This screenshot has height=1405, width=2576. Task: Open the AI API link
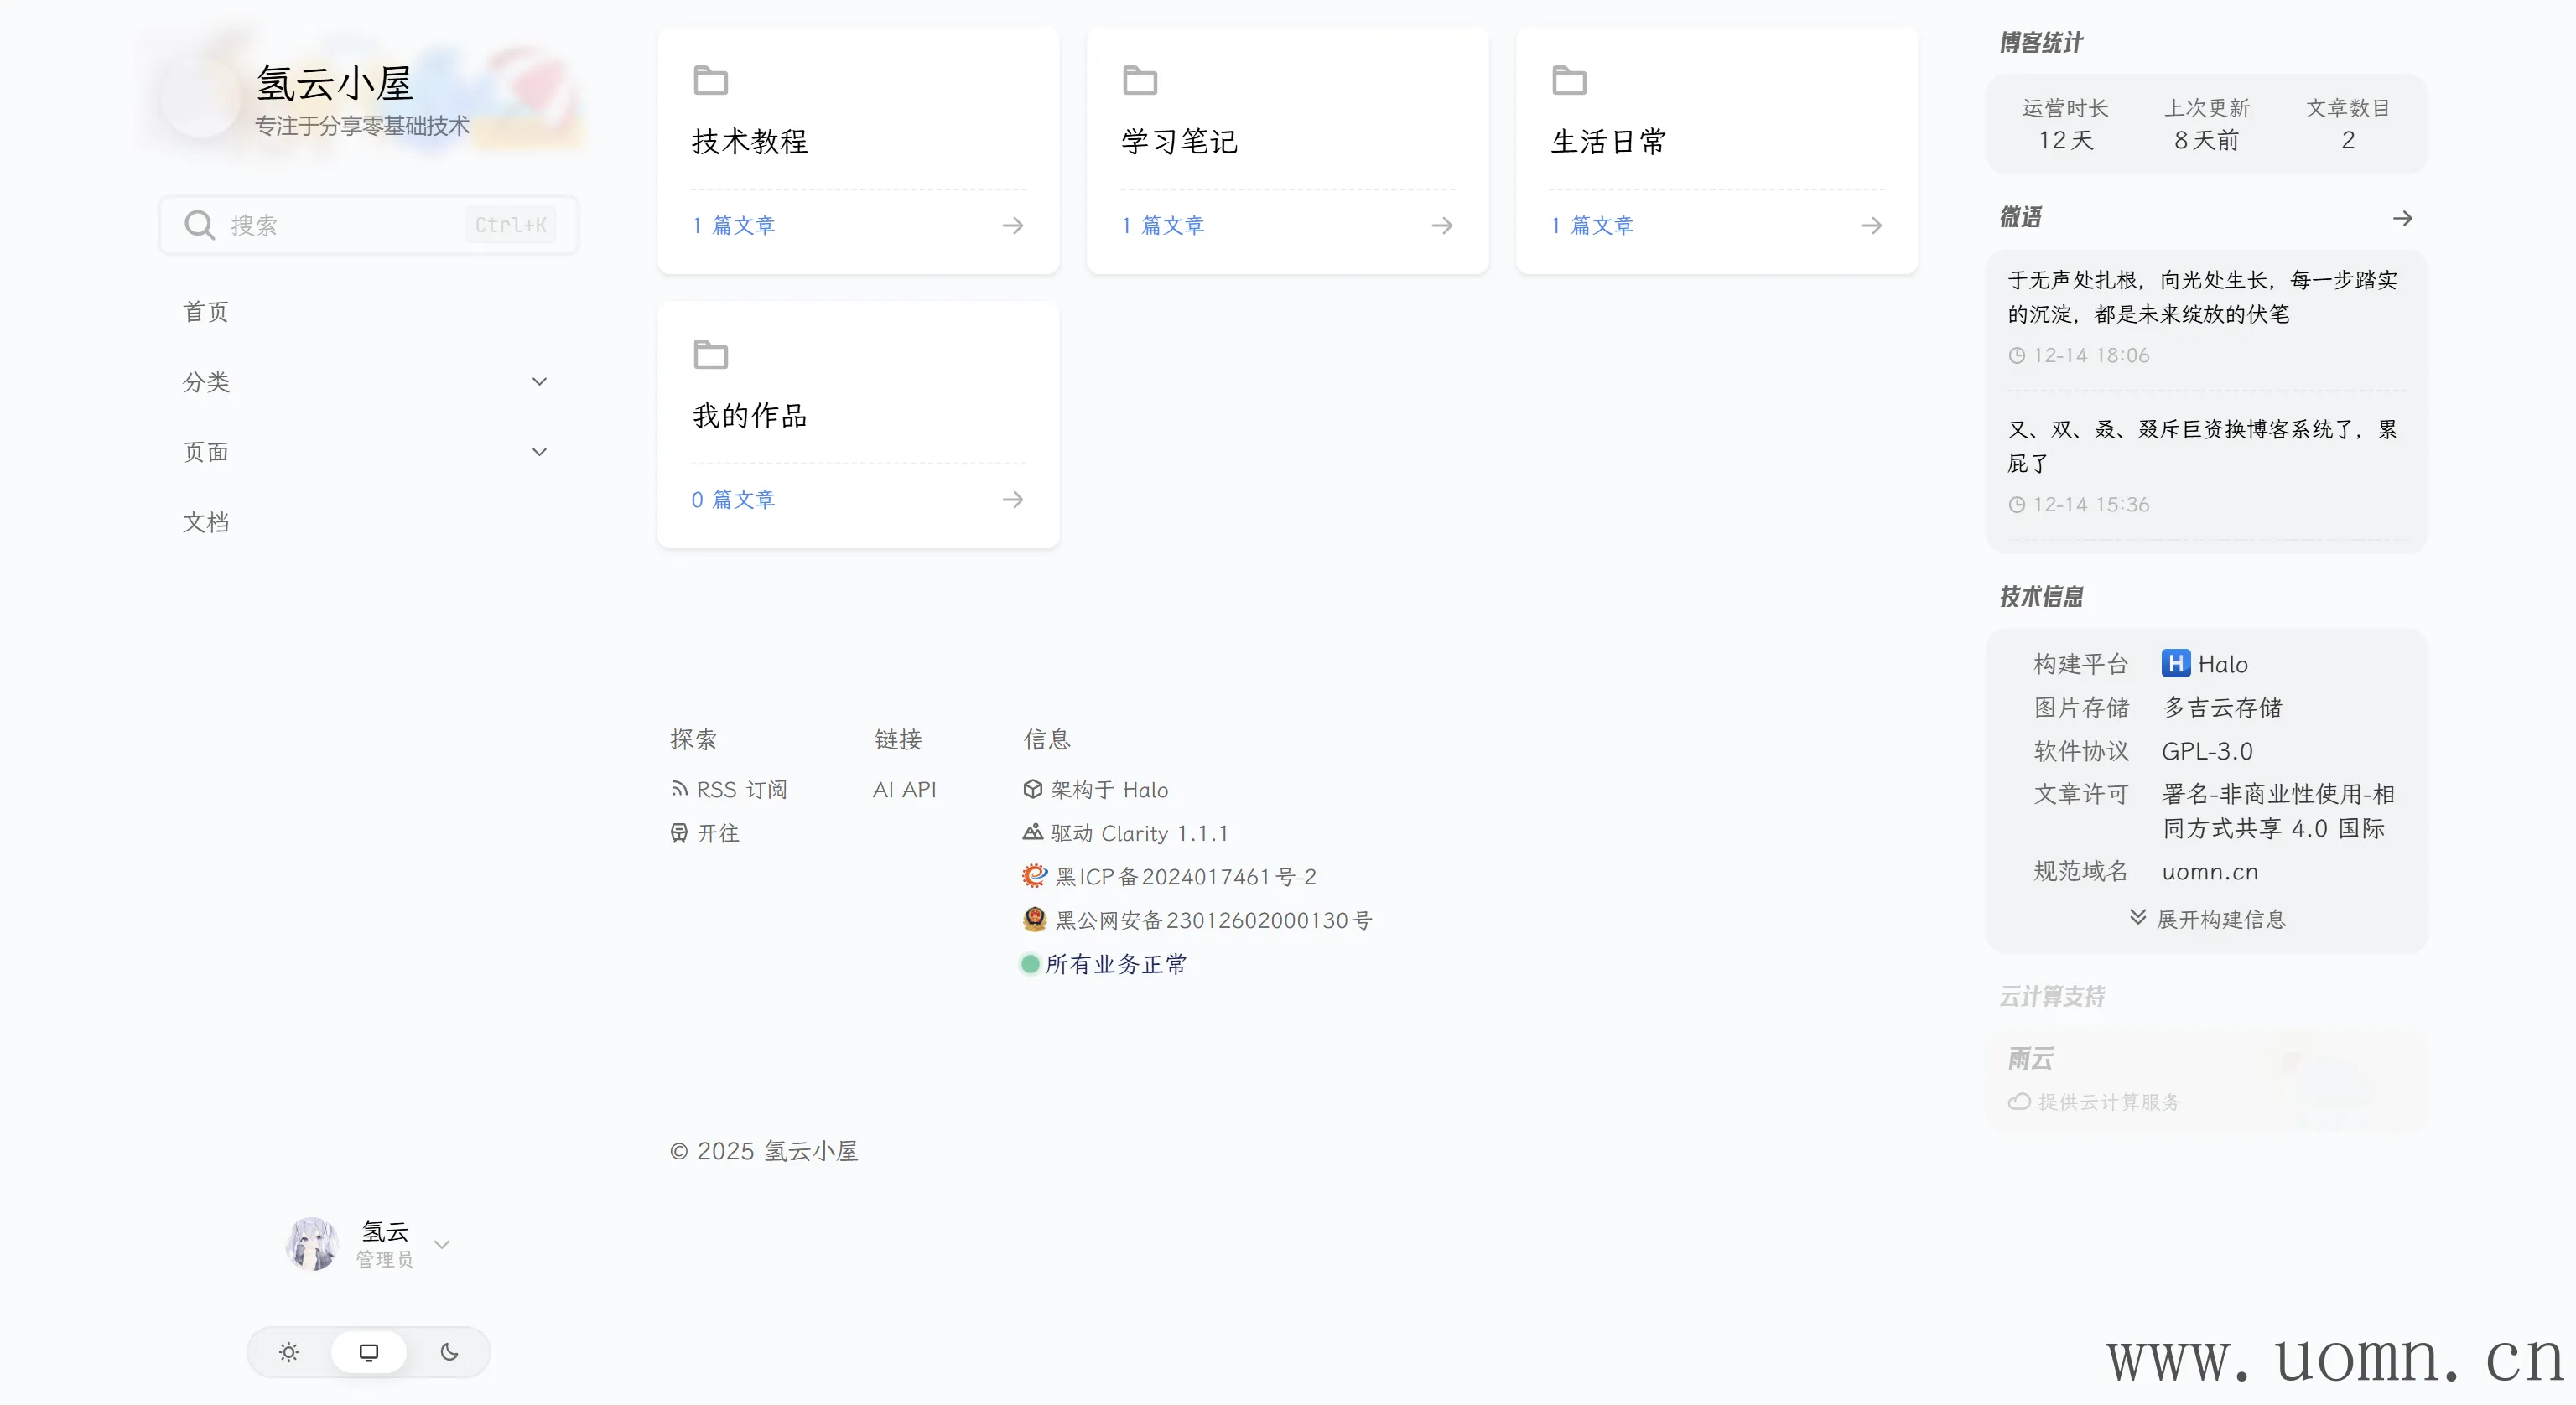click(x=904, y=790)
